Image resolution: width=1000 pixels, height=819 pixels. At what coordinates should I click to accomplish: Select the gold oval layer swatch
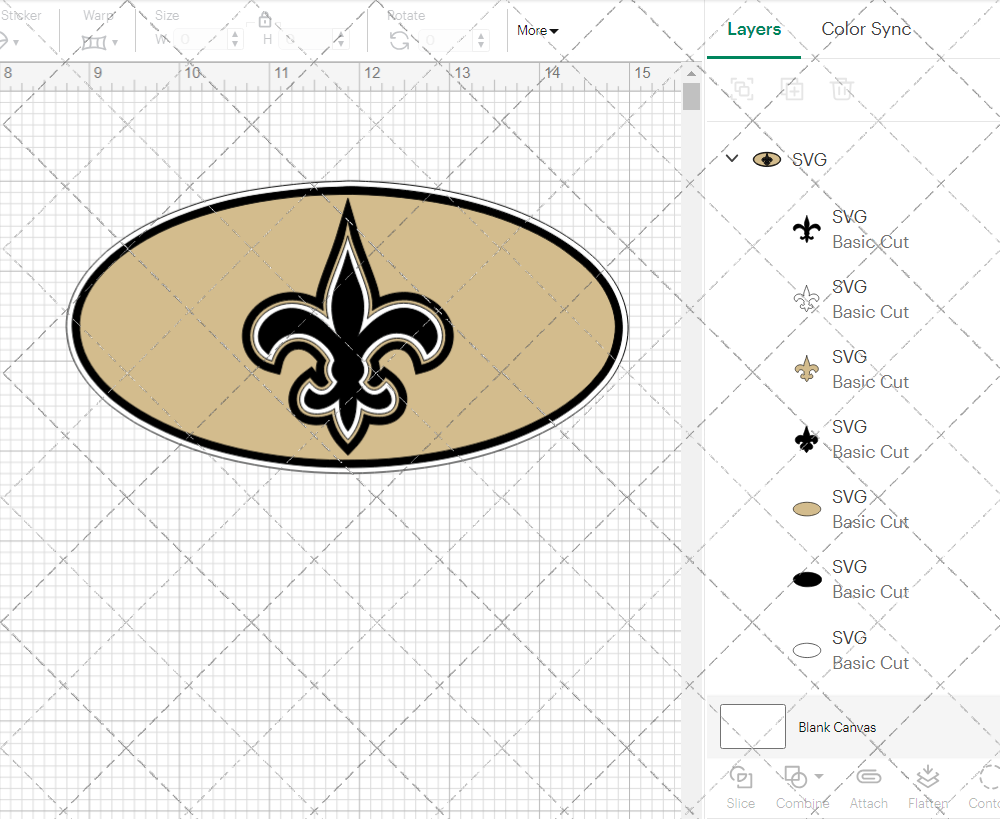(x=807, y=509)
